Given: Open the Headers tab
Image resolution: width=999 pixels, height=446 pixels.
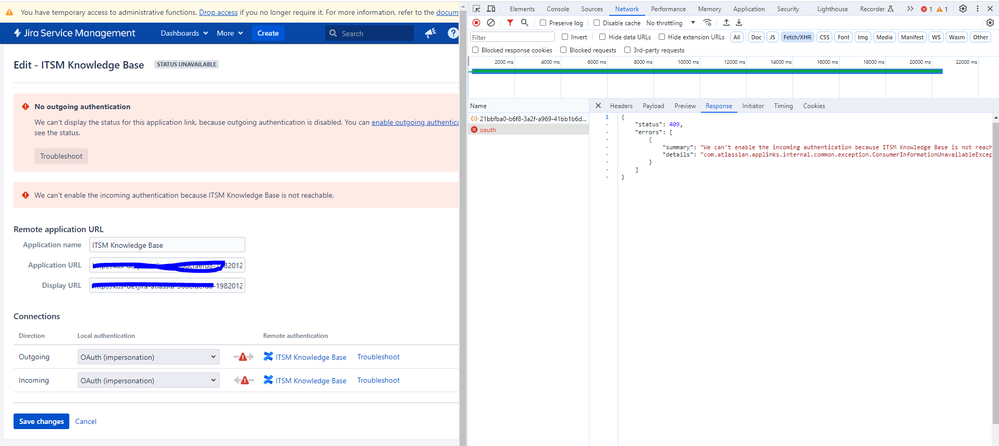Looking at the screenshot, I should (x=621, y=106).
